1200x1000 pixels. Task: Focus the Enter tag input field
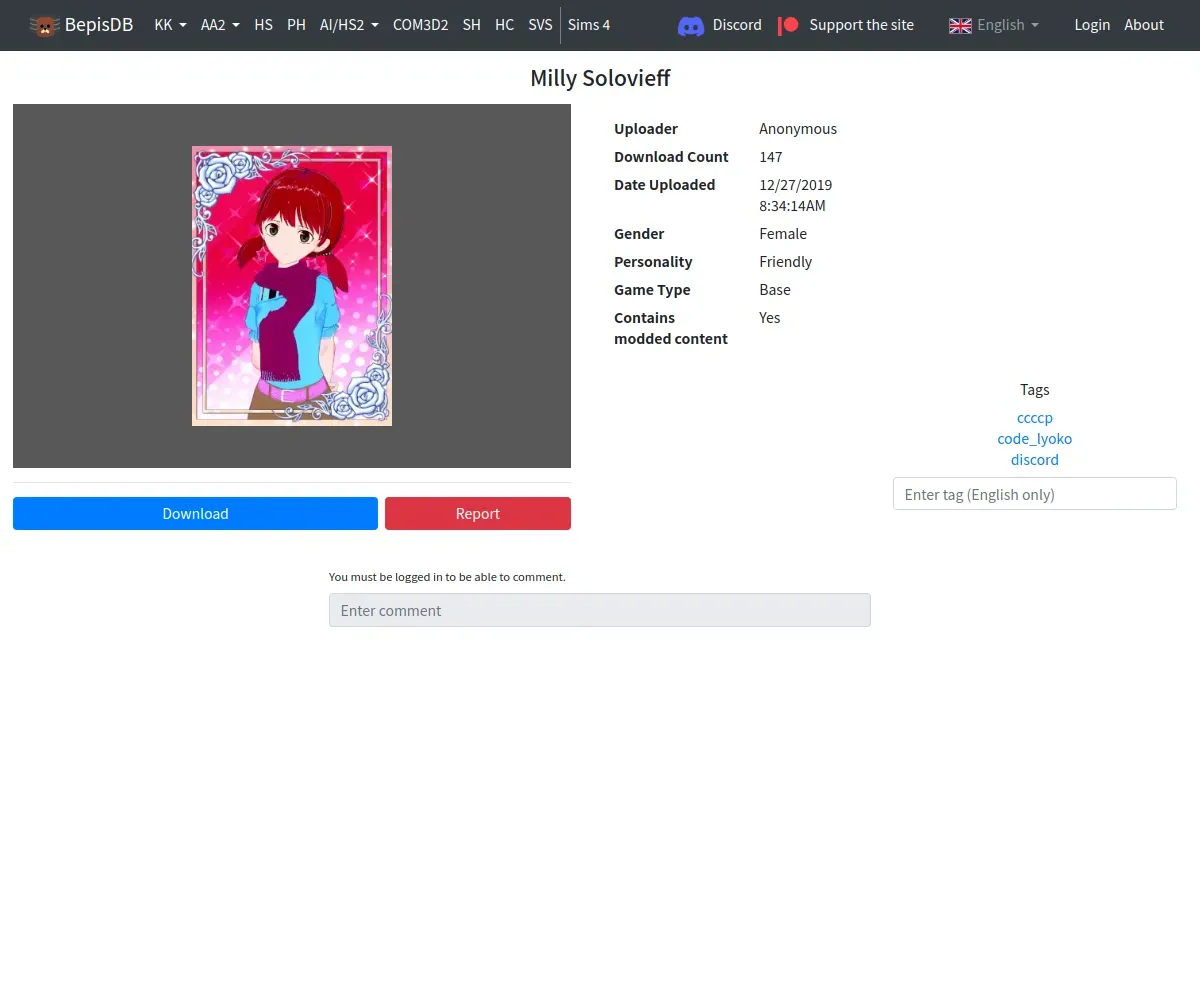pyautogui.click(x=1035, y=494)
